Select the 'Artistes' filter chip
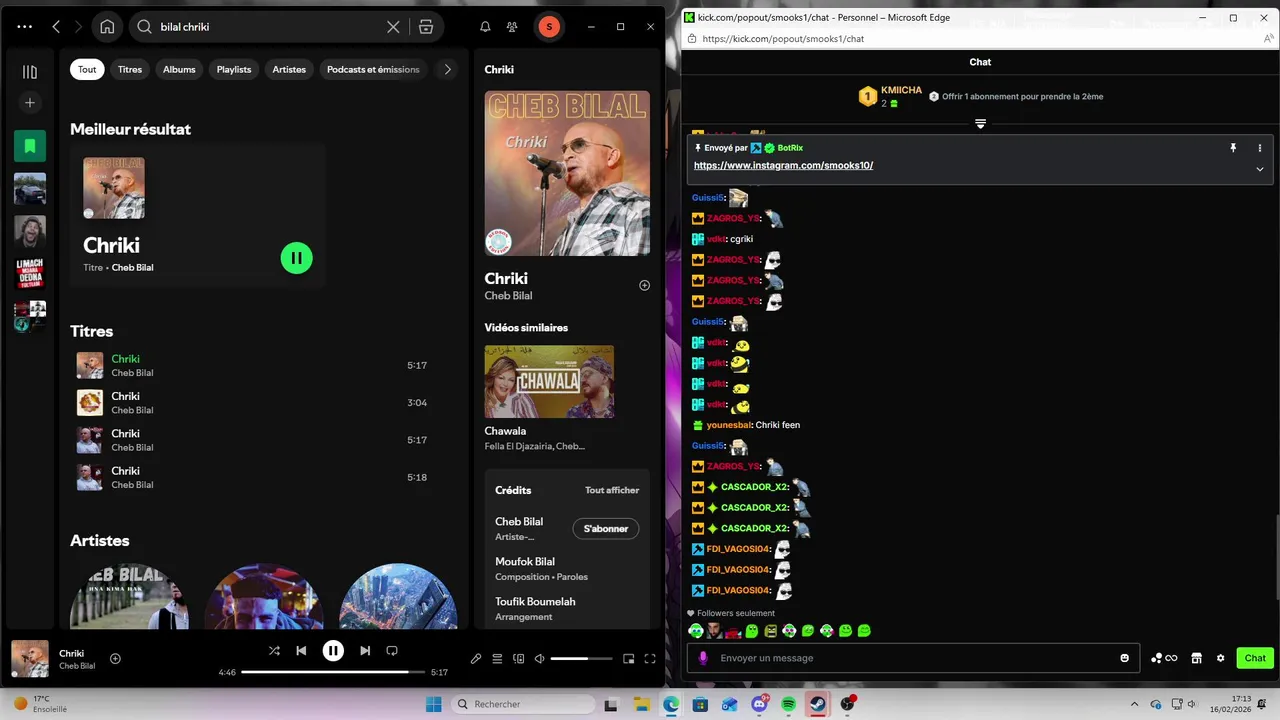Screen dimensions: 1280x720 point(289,69)
